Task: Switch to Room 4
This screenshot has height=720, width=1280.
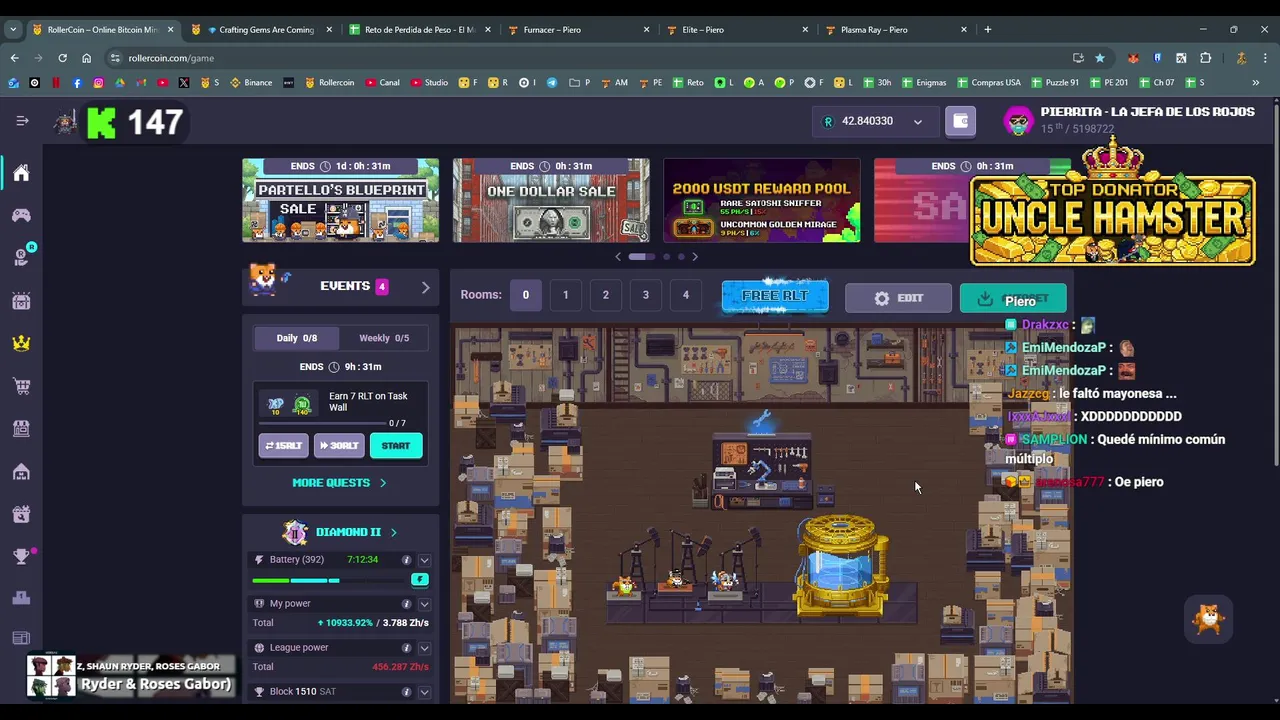Action: [x=686, y=295]
